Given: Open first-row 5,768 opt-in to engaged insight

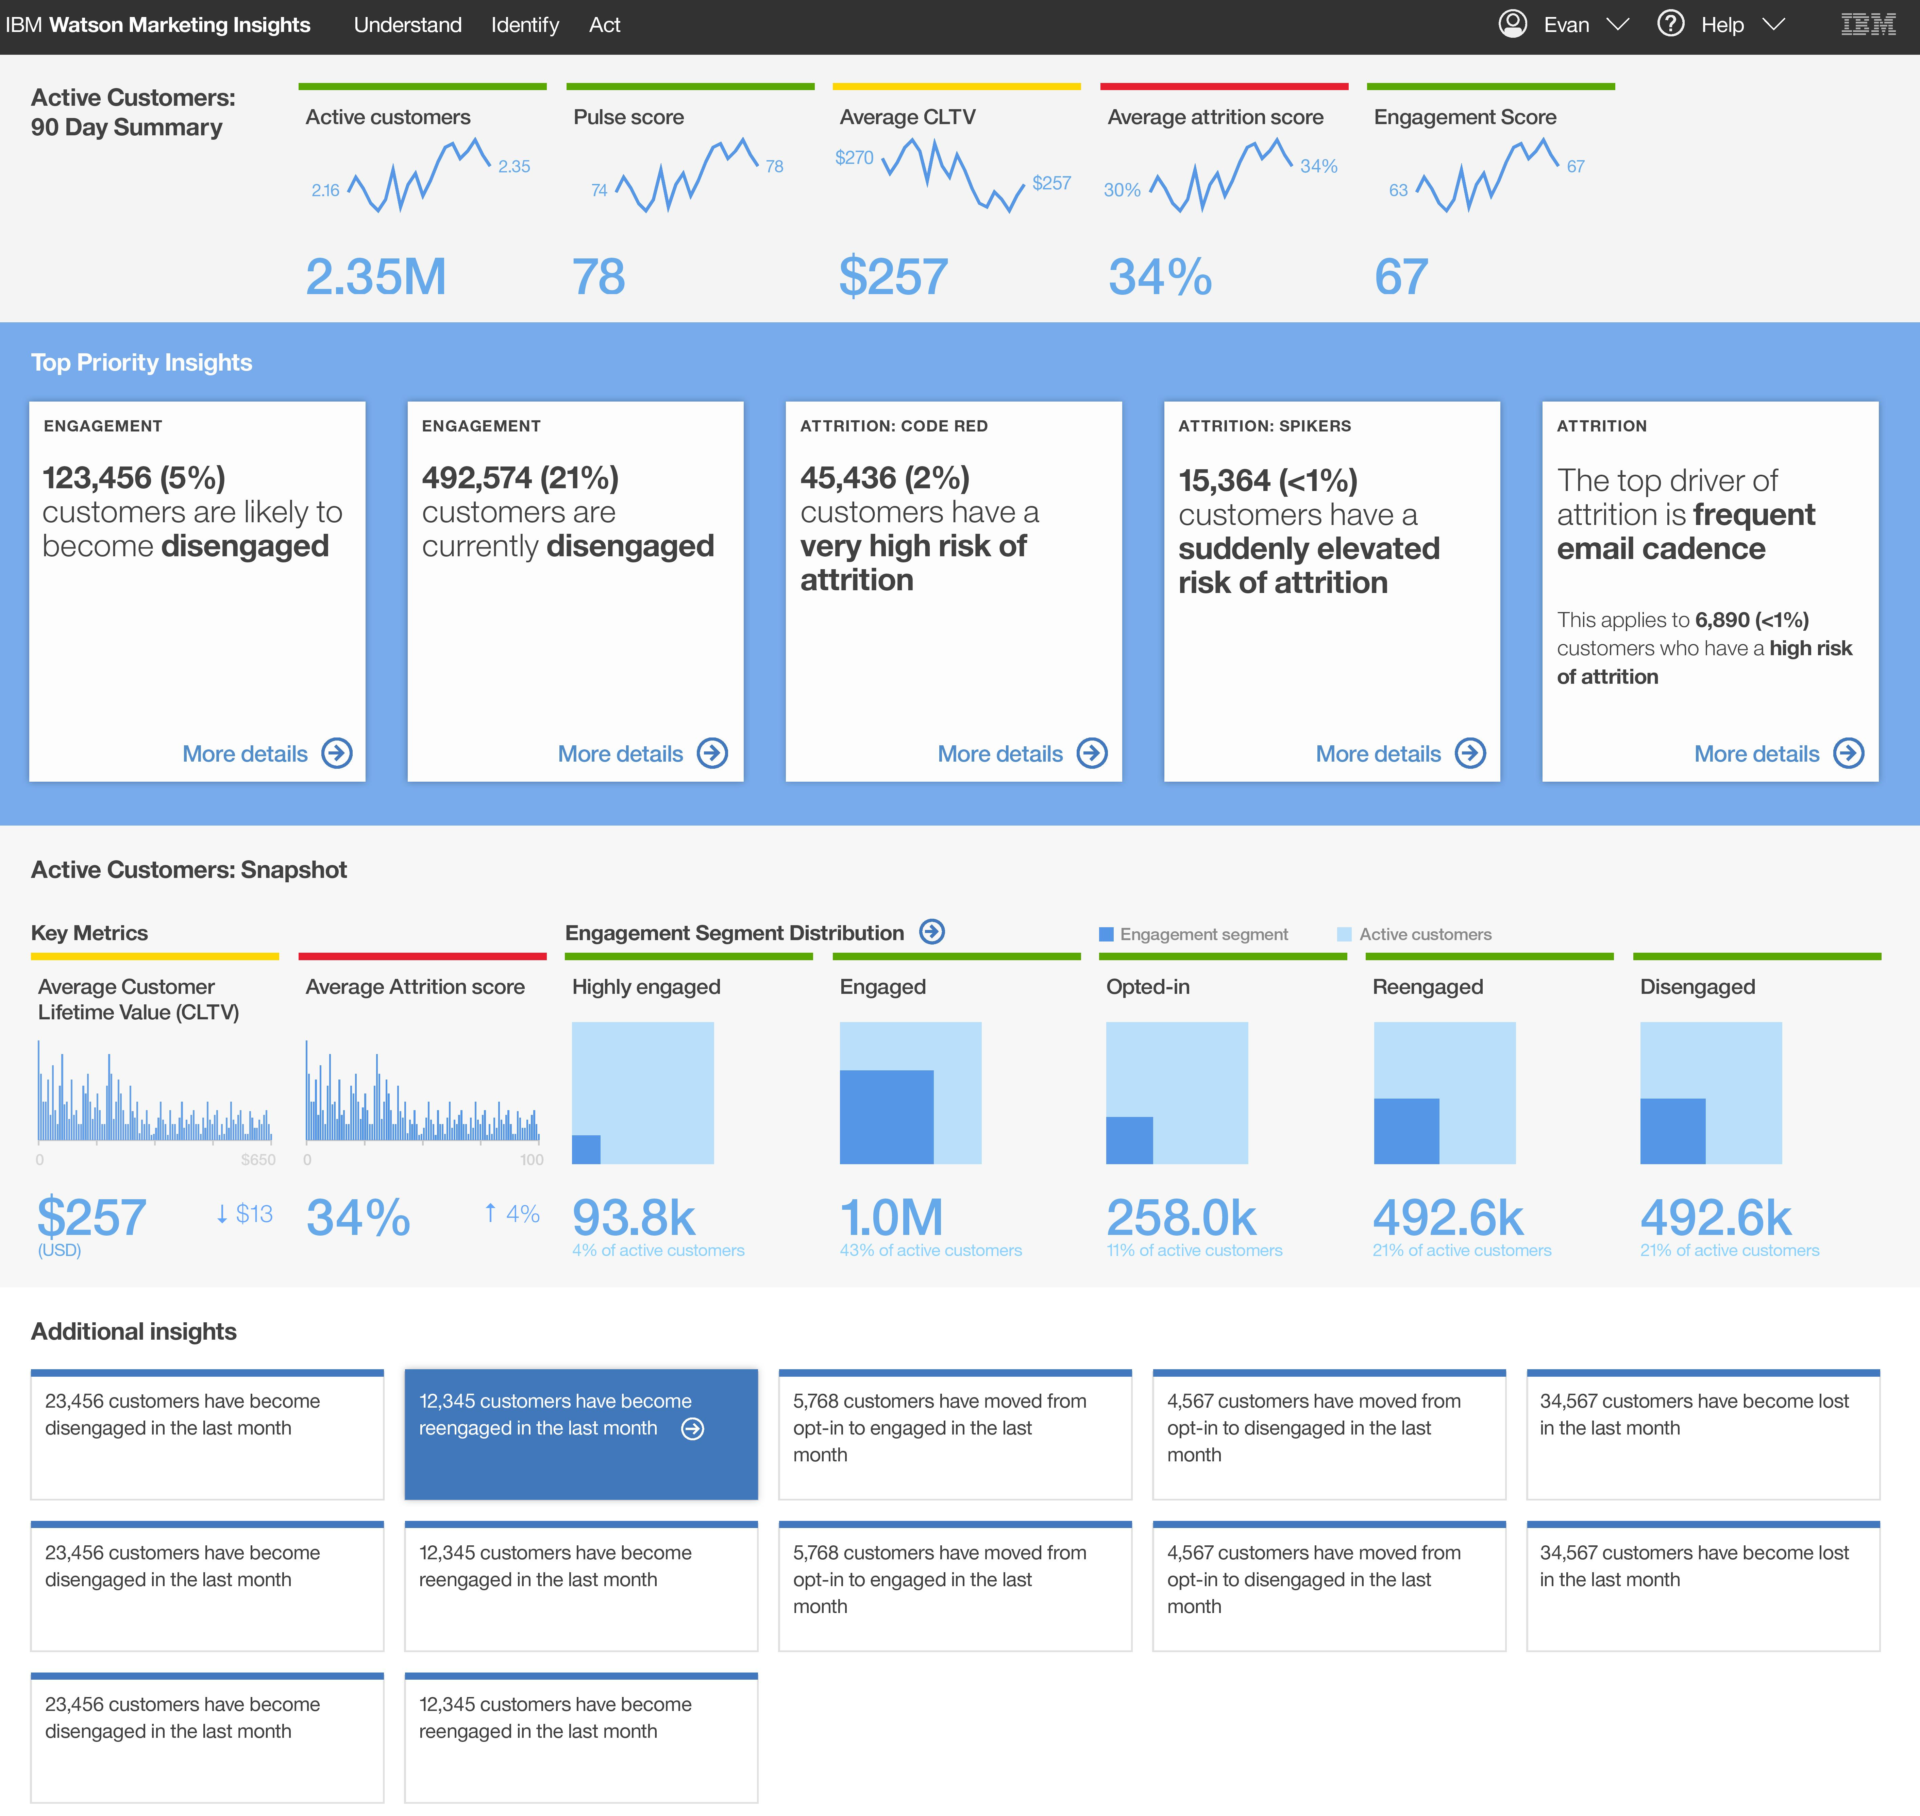Looking at the screenshot, I should 955,1434.
